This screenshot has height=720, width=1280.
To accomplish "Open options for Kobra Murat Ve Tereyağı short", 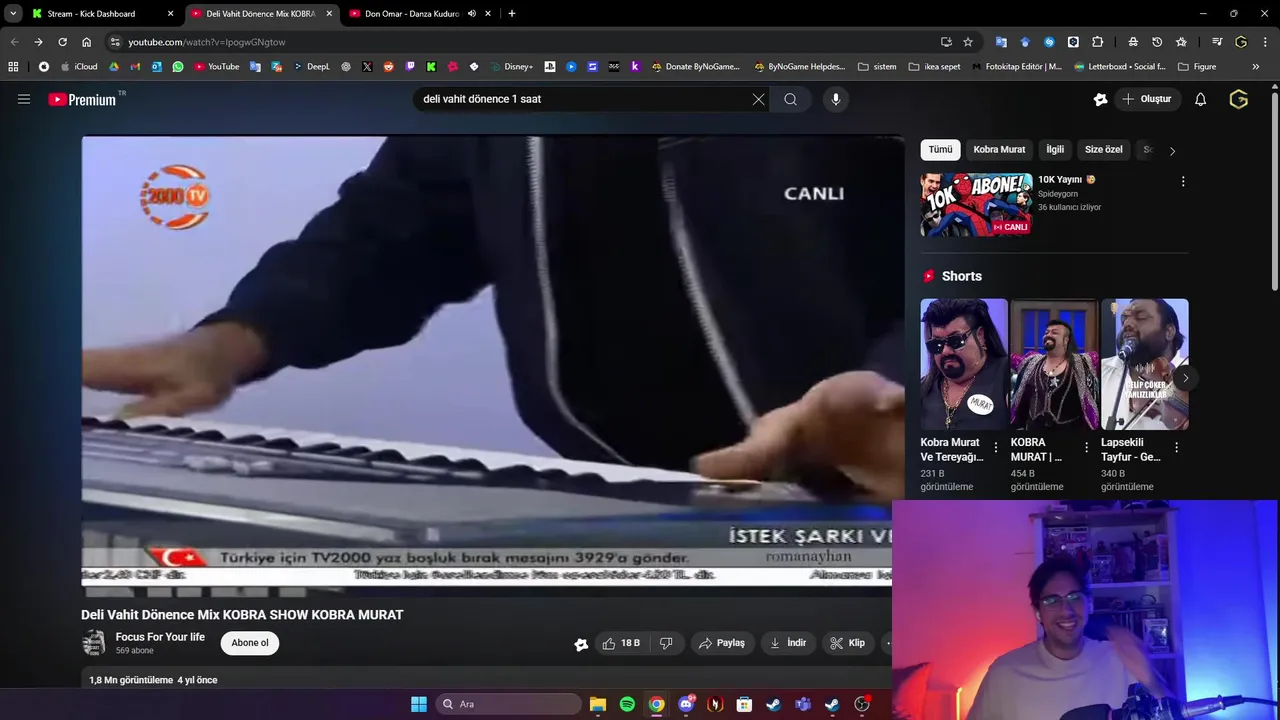I will (x=996, y=448).
